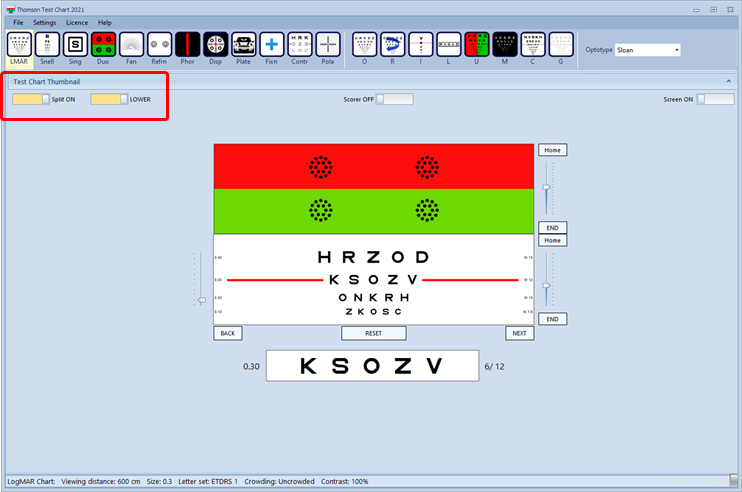
Task: Click the NEXT button
Action: tap(518, 333)
